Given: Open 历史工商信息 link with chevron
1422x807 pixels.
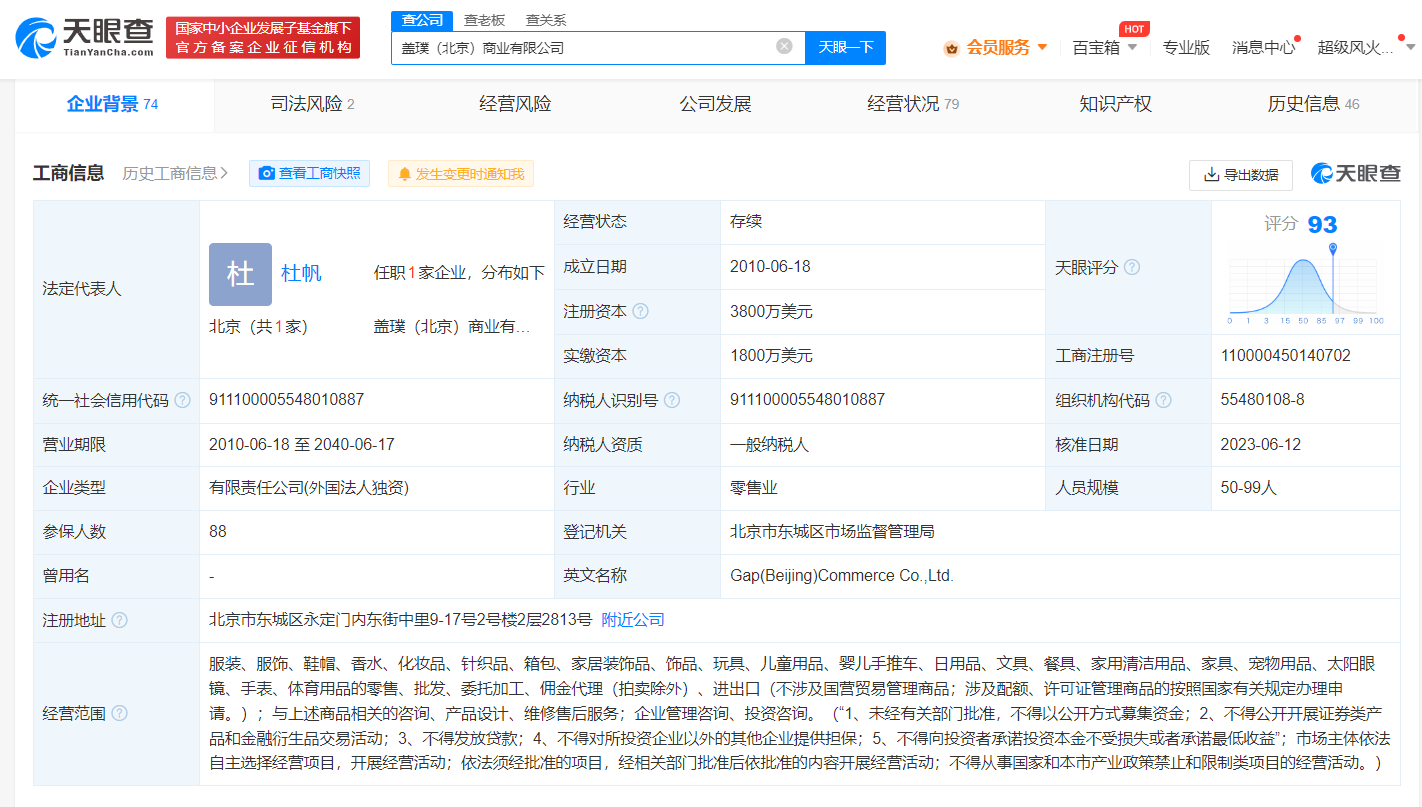Looking at the screenshot, I should point(175,173).
